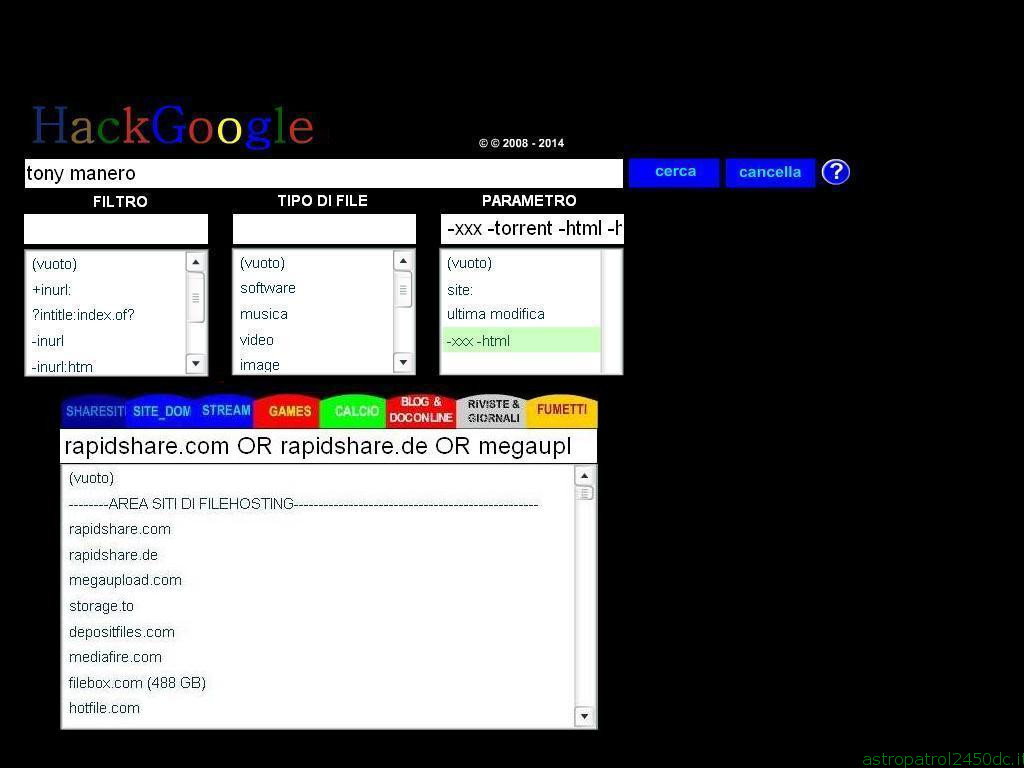The width and height of the screenshot is (1024, 768).
Task: Click the filehosting sites list scrollbar thumb
Action: (584, 493)
